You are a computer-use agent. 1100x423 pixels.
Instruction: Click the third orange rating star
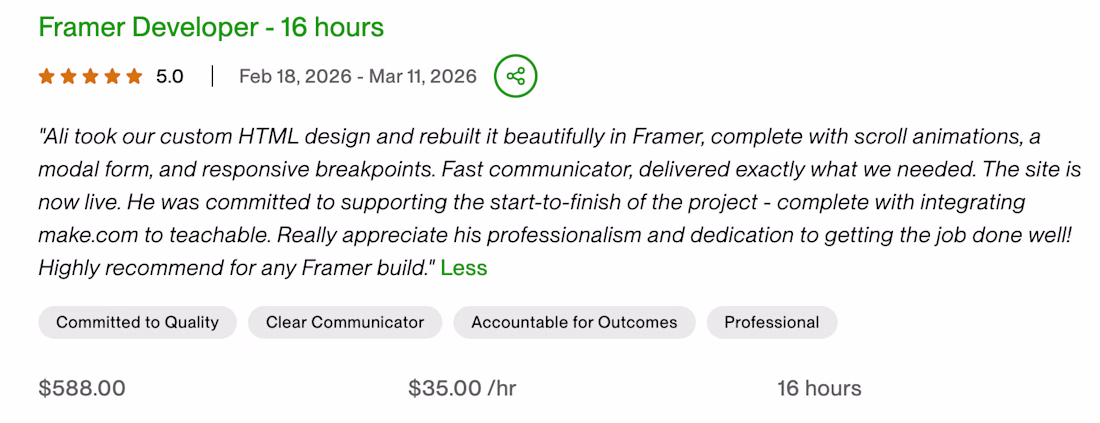pyautogui.click(x=90, y=76)
